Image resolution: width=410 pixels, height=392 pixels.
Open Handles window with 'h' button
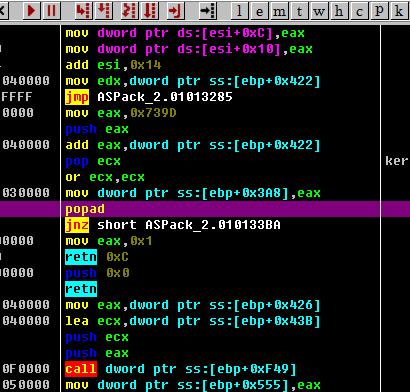[x=339, y=11]
